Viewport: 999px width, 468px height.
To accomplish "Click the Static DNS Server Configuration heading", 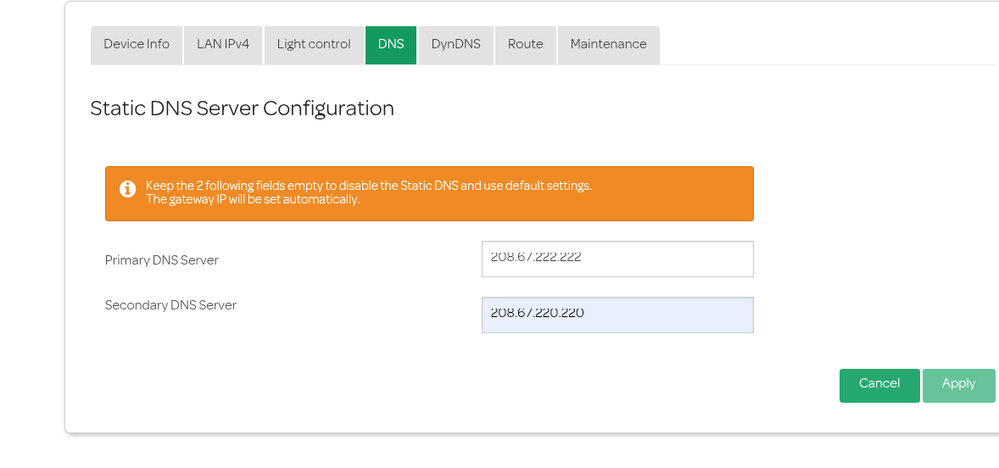I will click(x=242, y=108).
